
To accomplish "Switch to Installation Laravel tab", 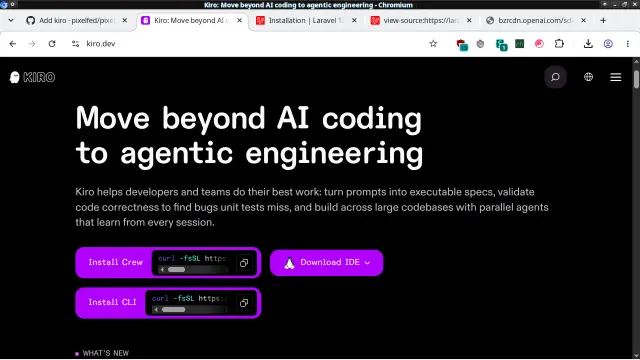I will pyautogui.click(x=306, y=20).
